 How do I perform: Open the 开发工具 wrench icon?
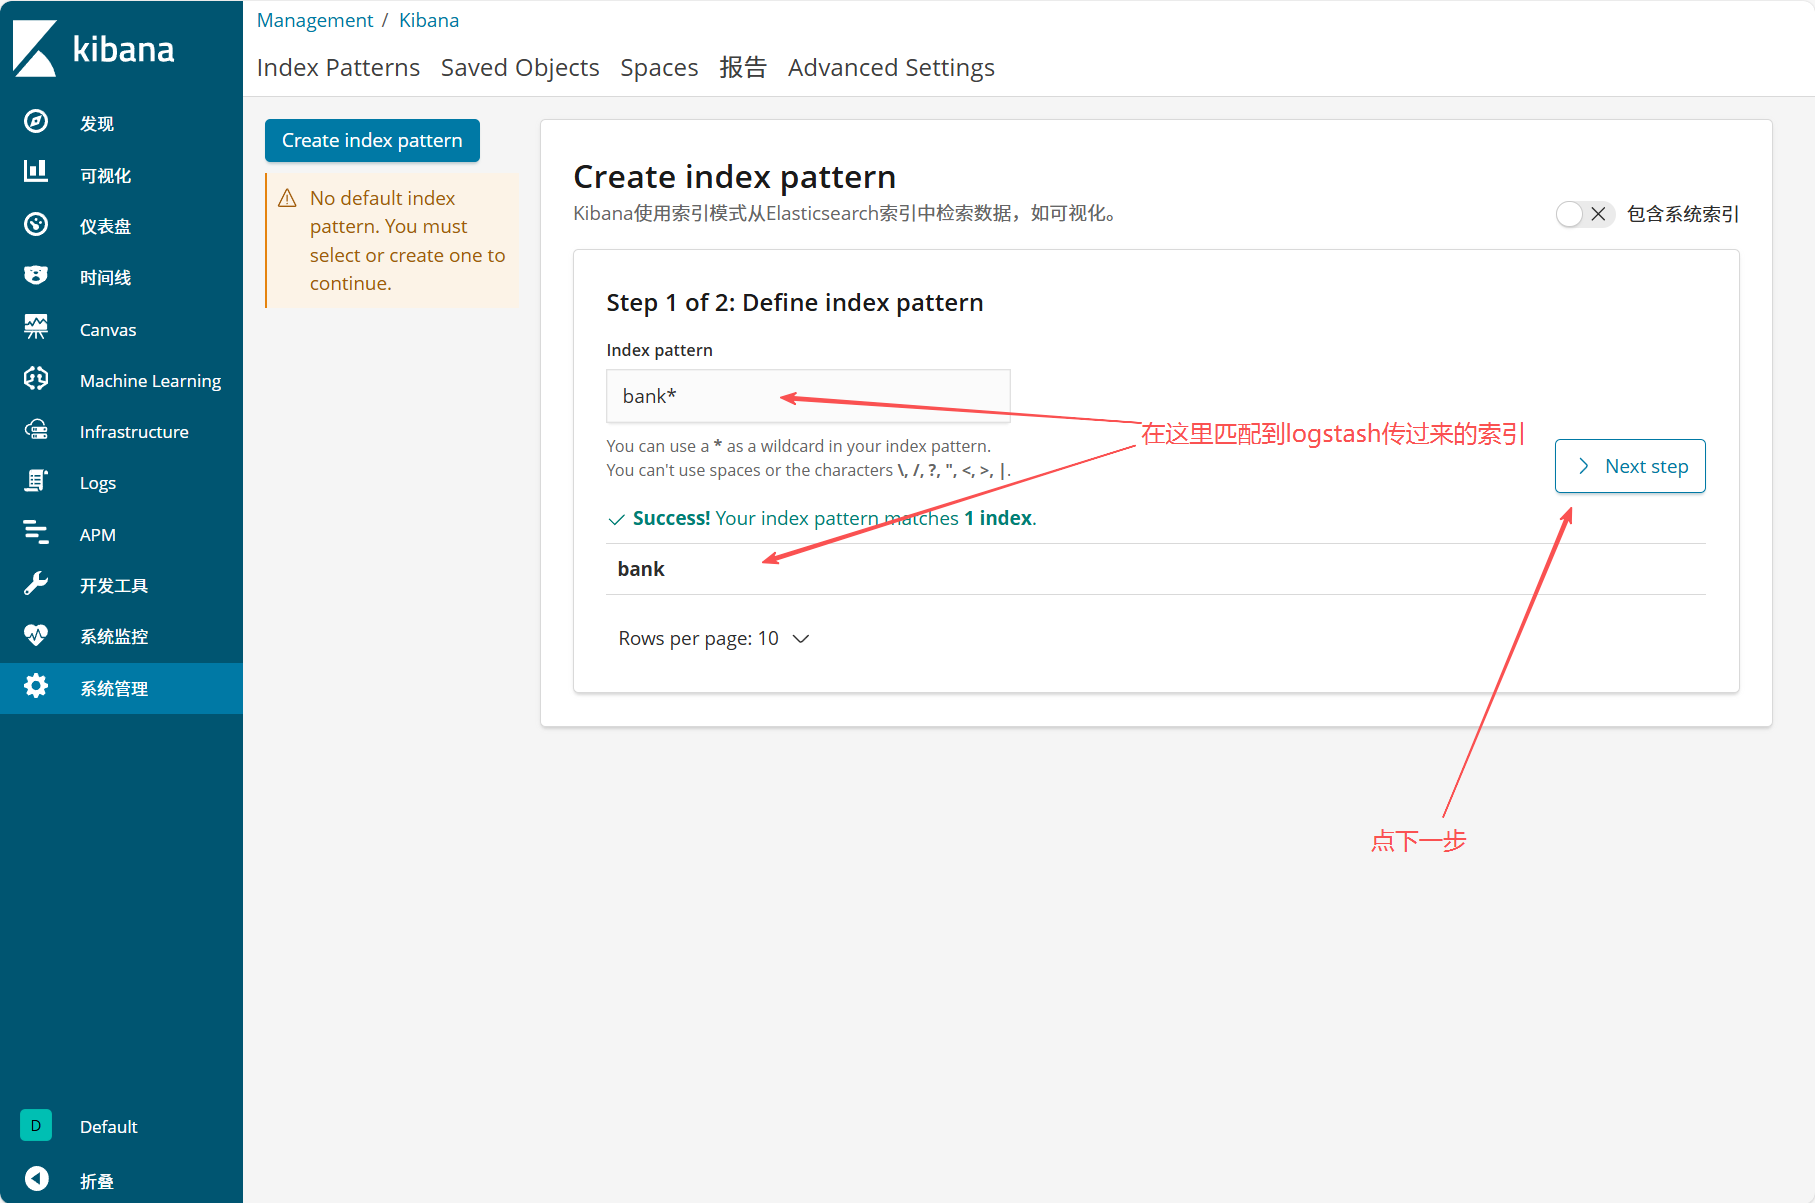tap(36, 583)
